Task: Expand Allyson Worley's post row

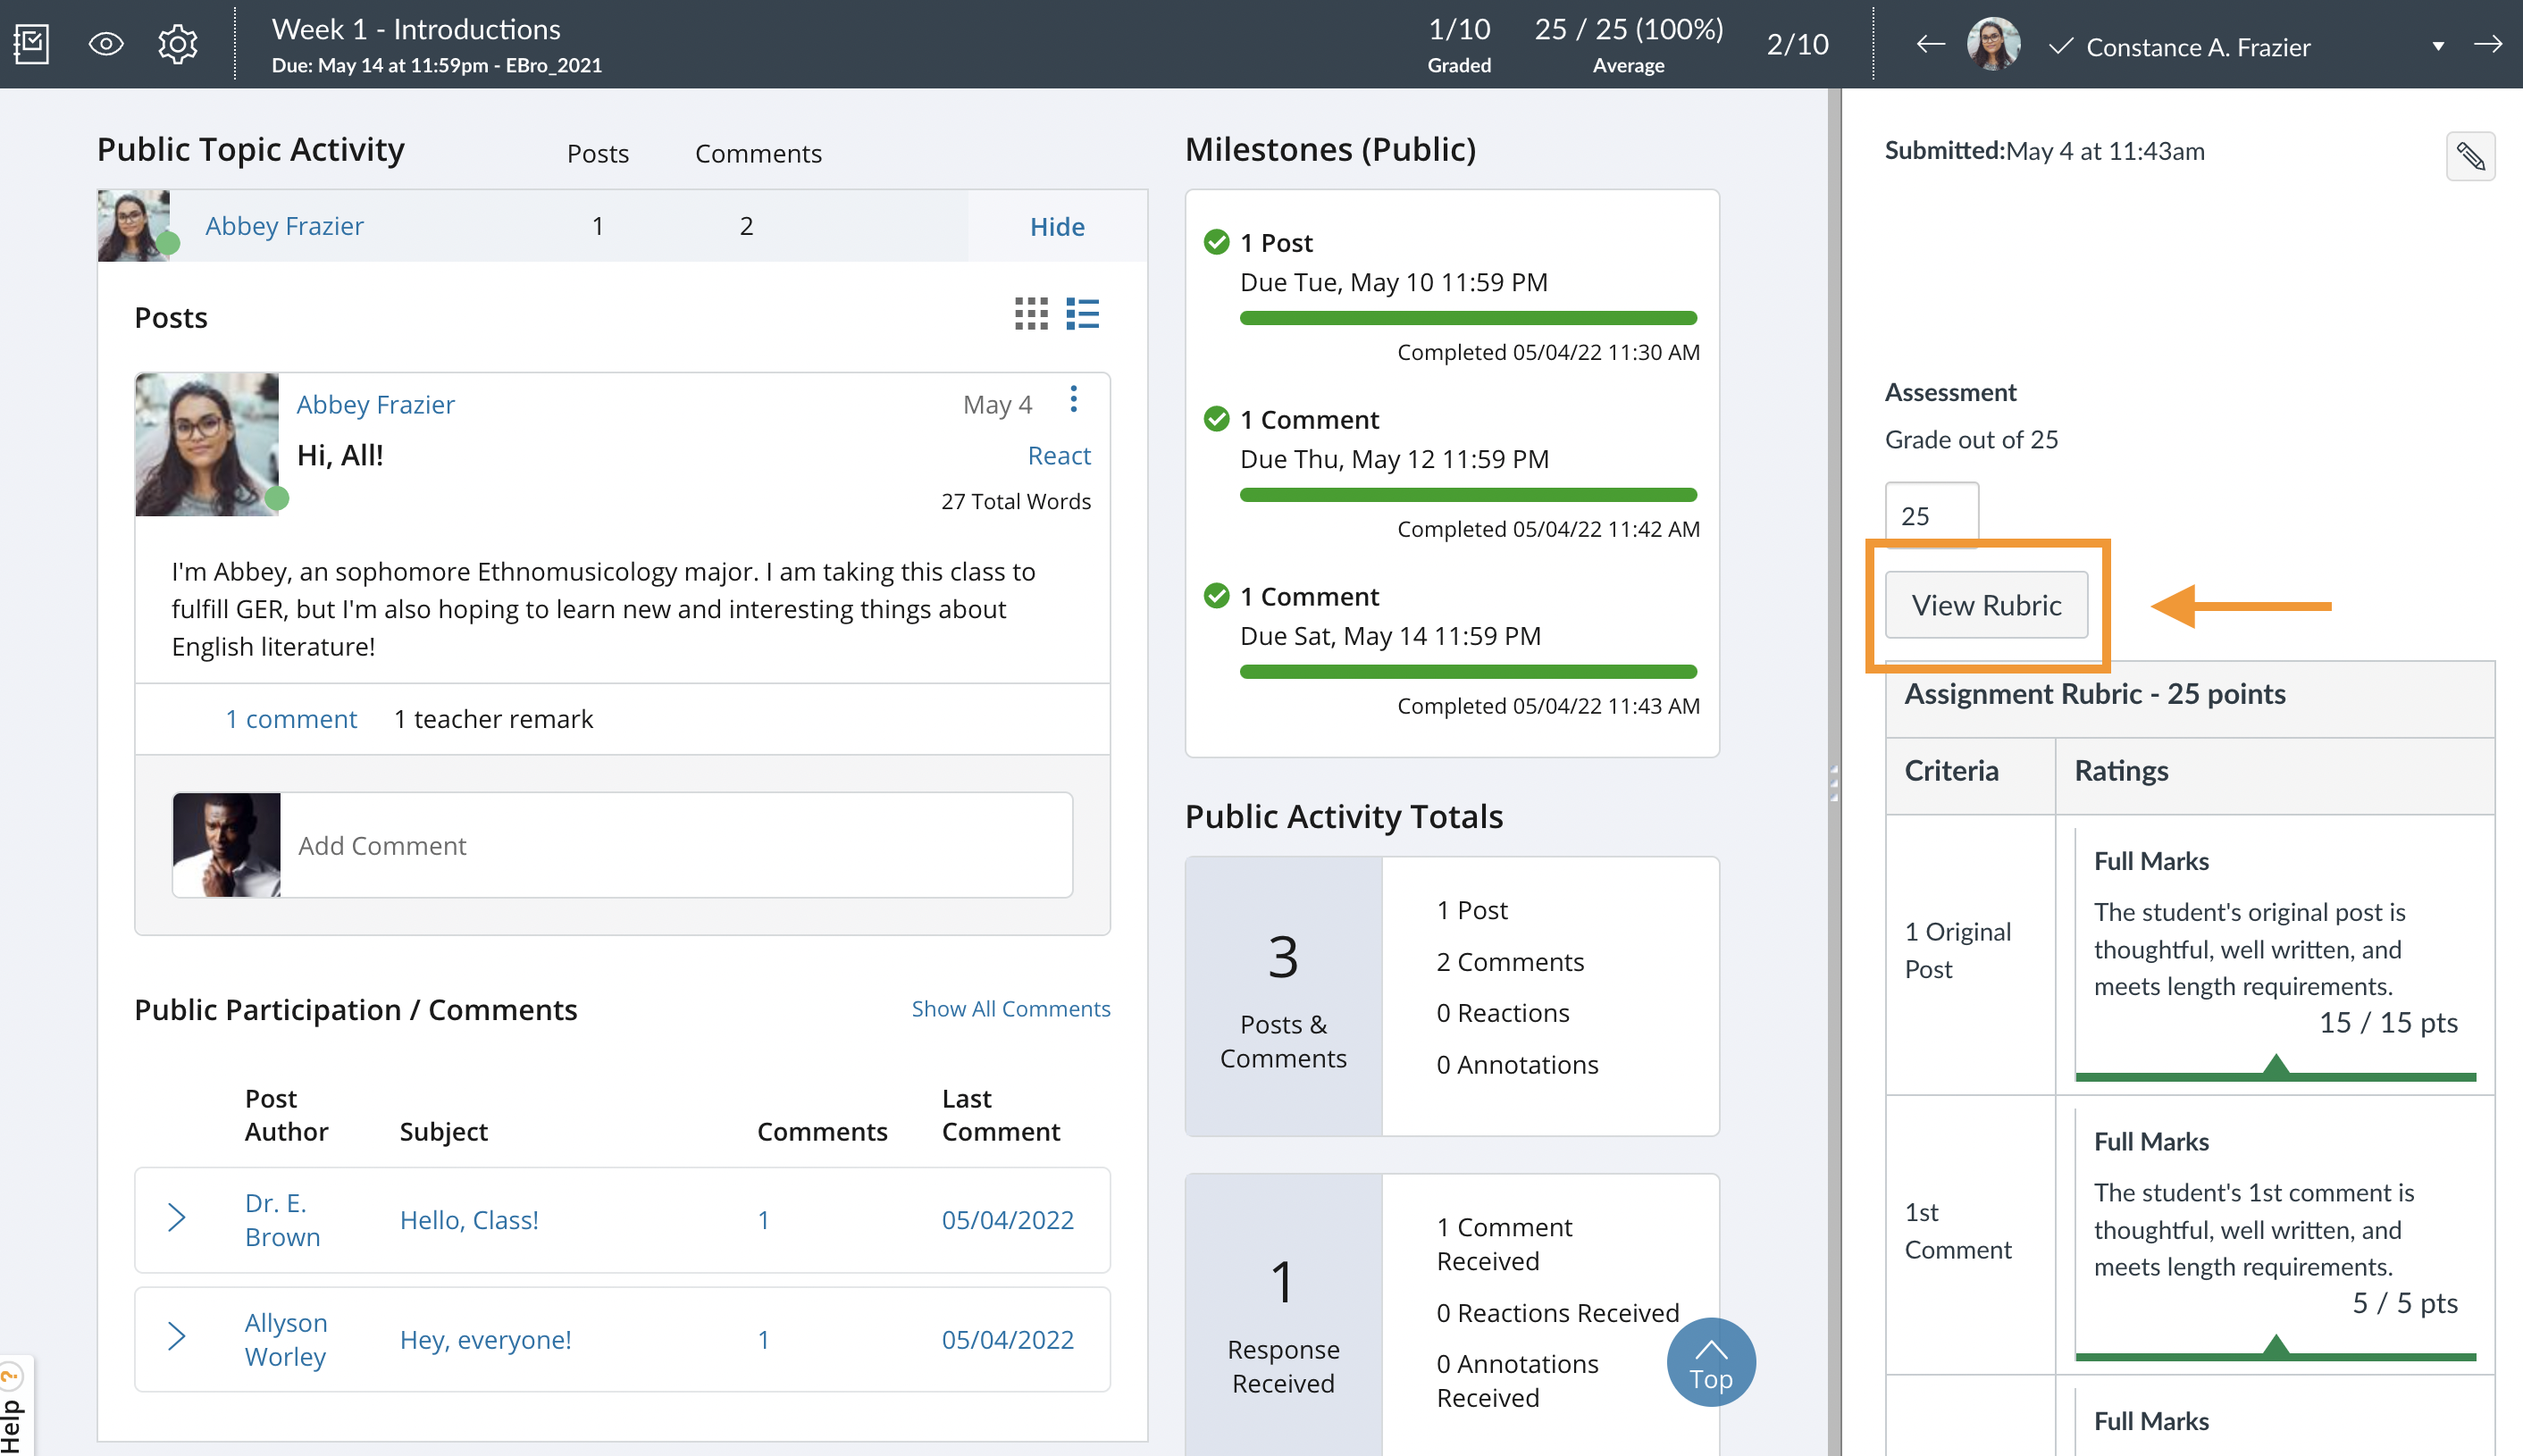Action: (x=177, y=1337)
